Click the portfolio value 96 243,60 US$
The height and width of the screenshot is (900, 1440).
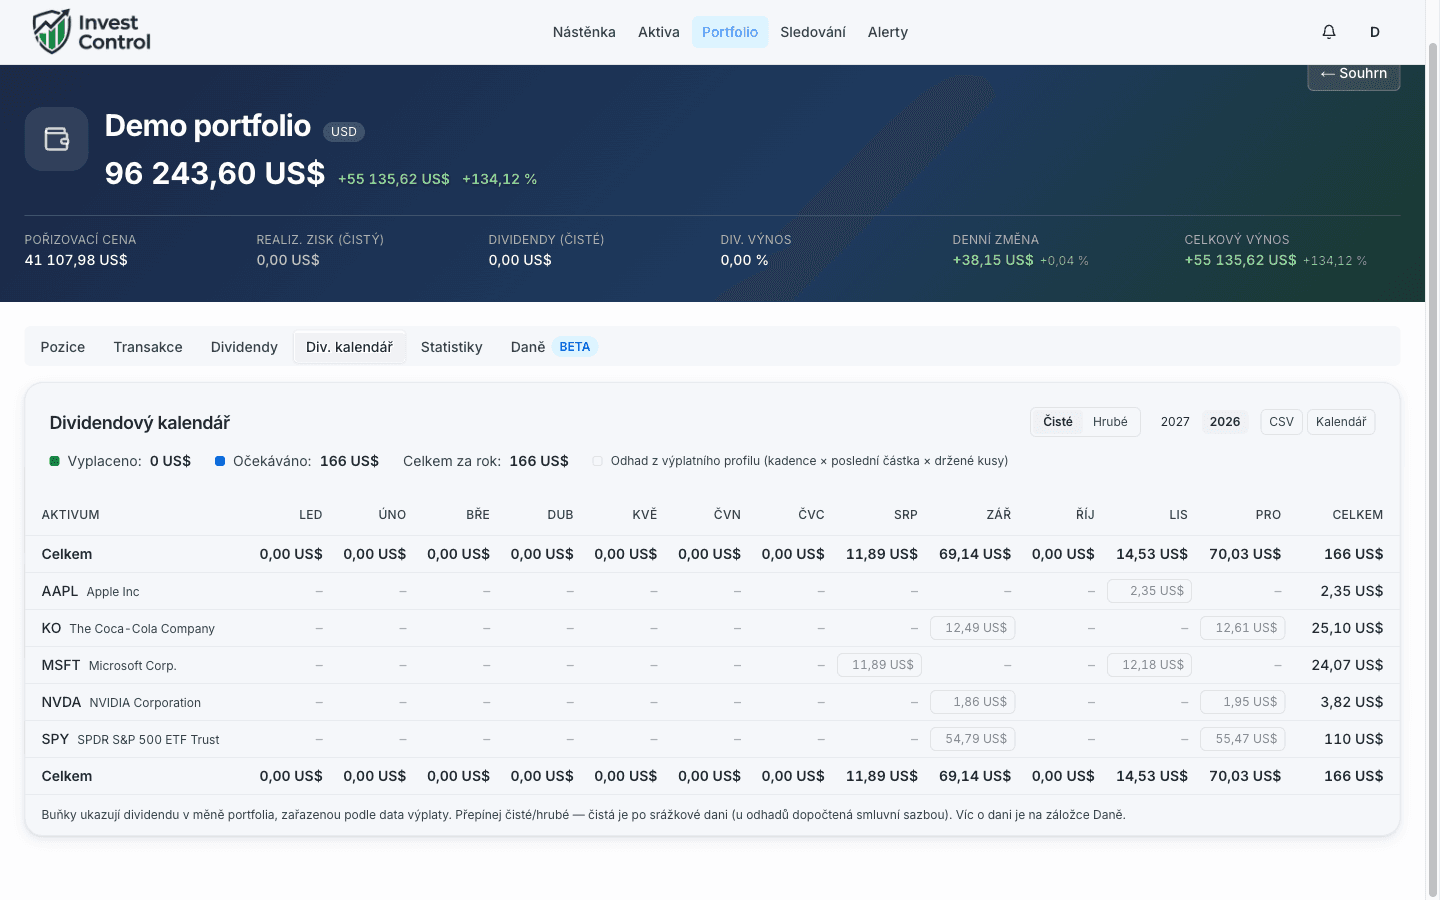[x=215, y=174]
